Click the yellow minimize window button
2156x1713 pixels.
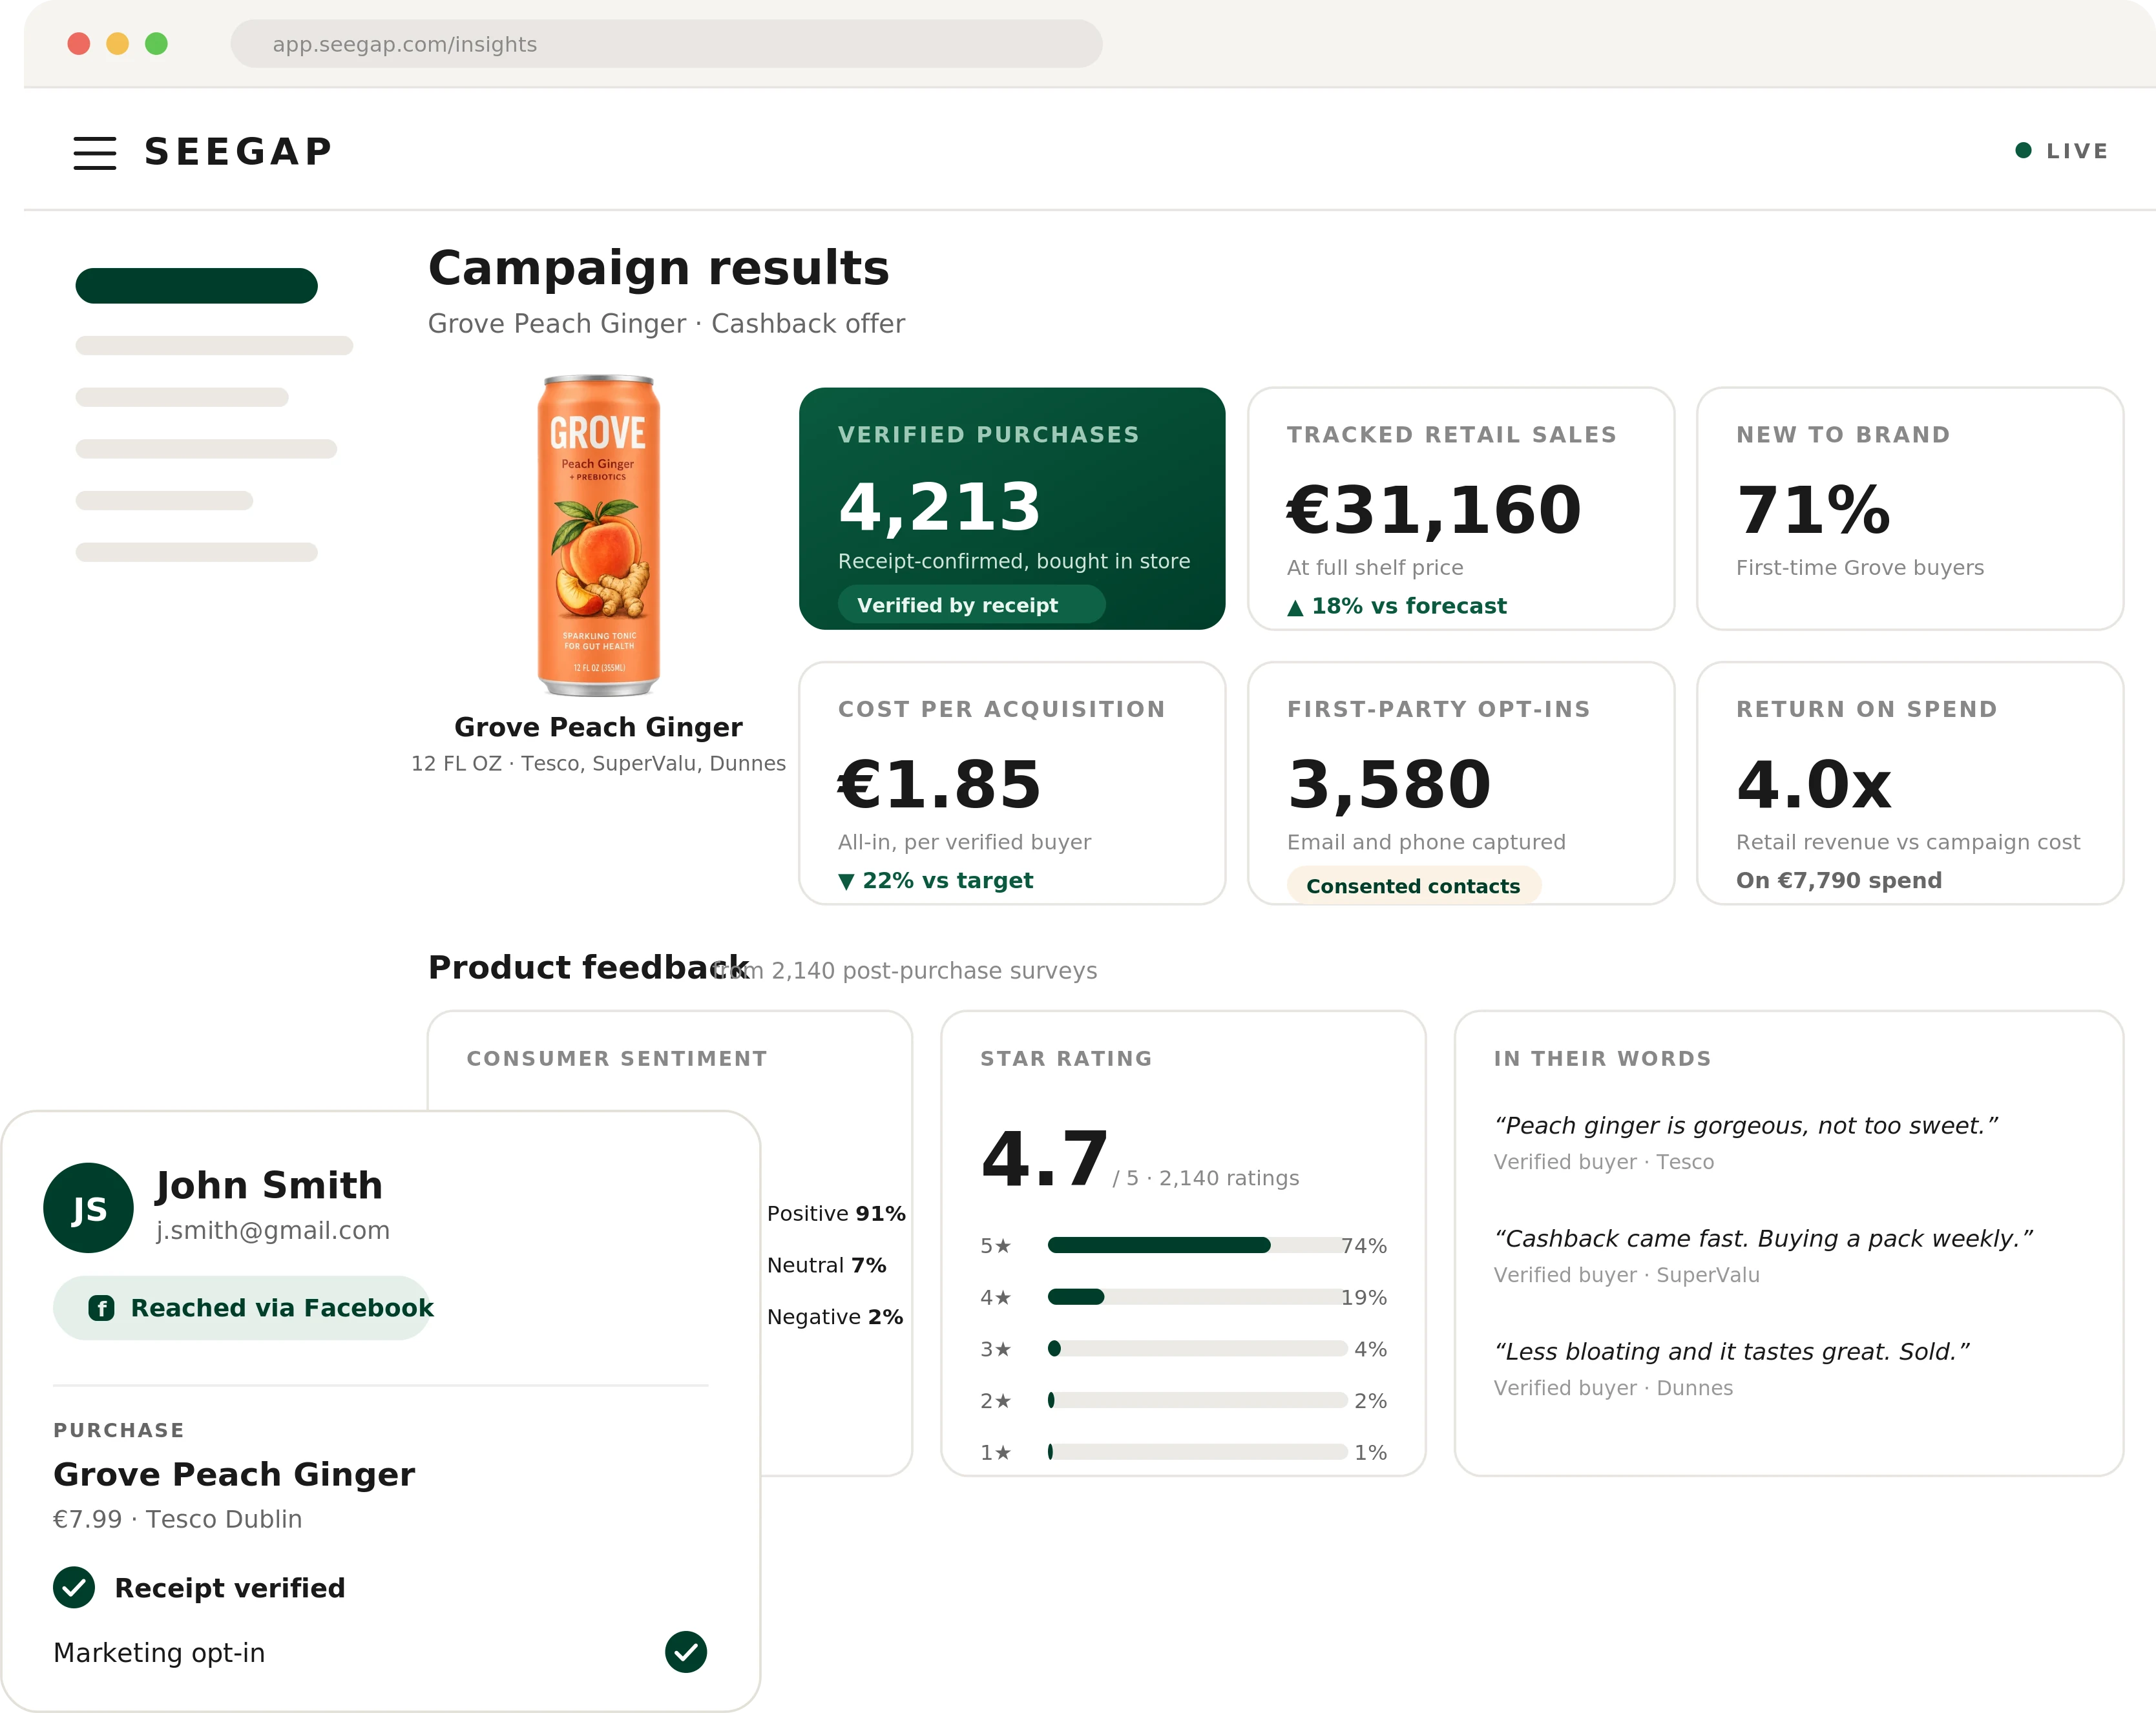coord(118,44)
